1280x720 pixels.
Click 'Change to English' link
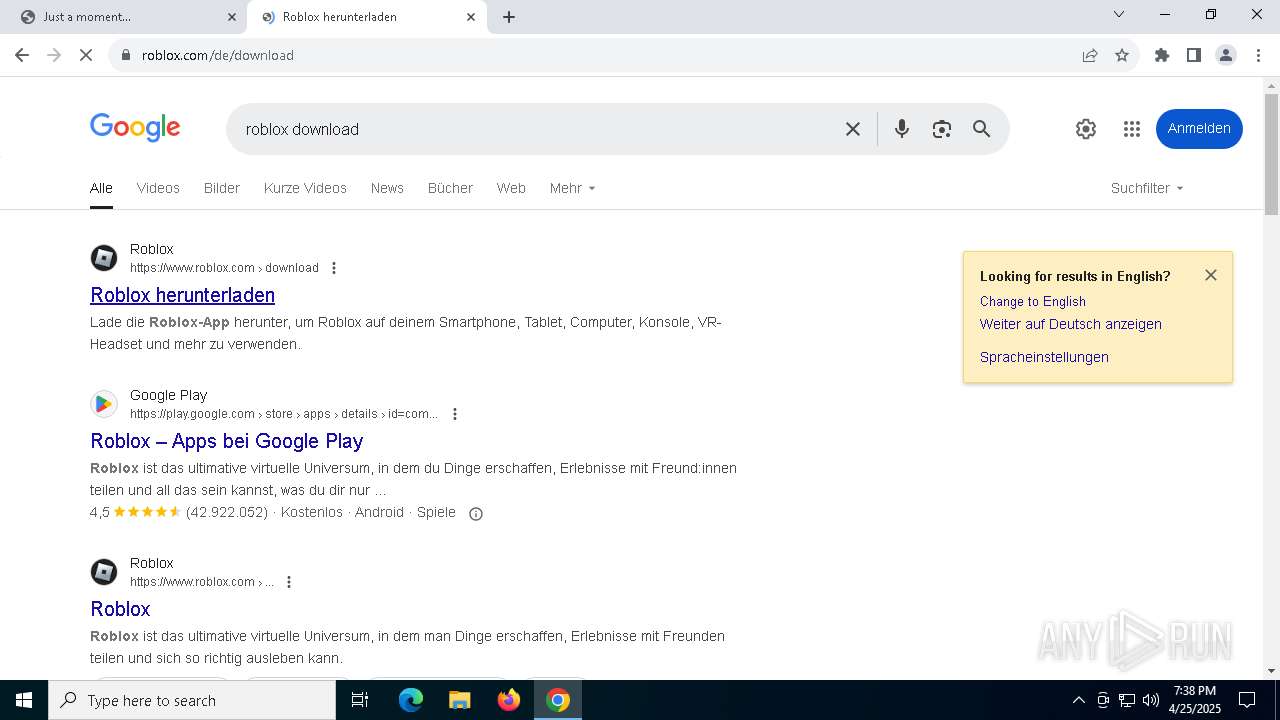[x=1033, y=301]
